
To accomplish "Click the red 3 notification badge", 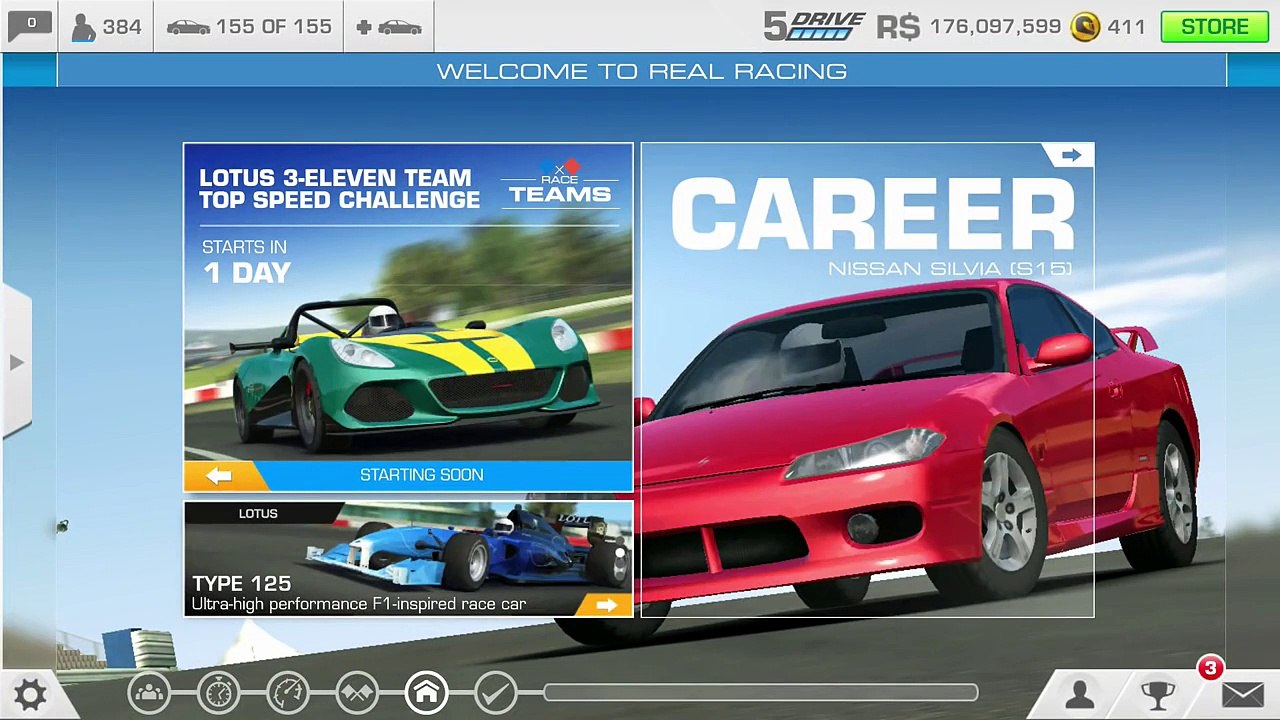I will (1210, 667).
